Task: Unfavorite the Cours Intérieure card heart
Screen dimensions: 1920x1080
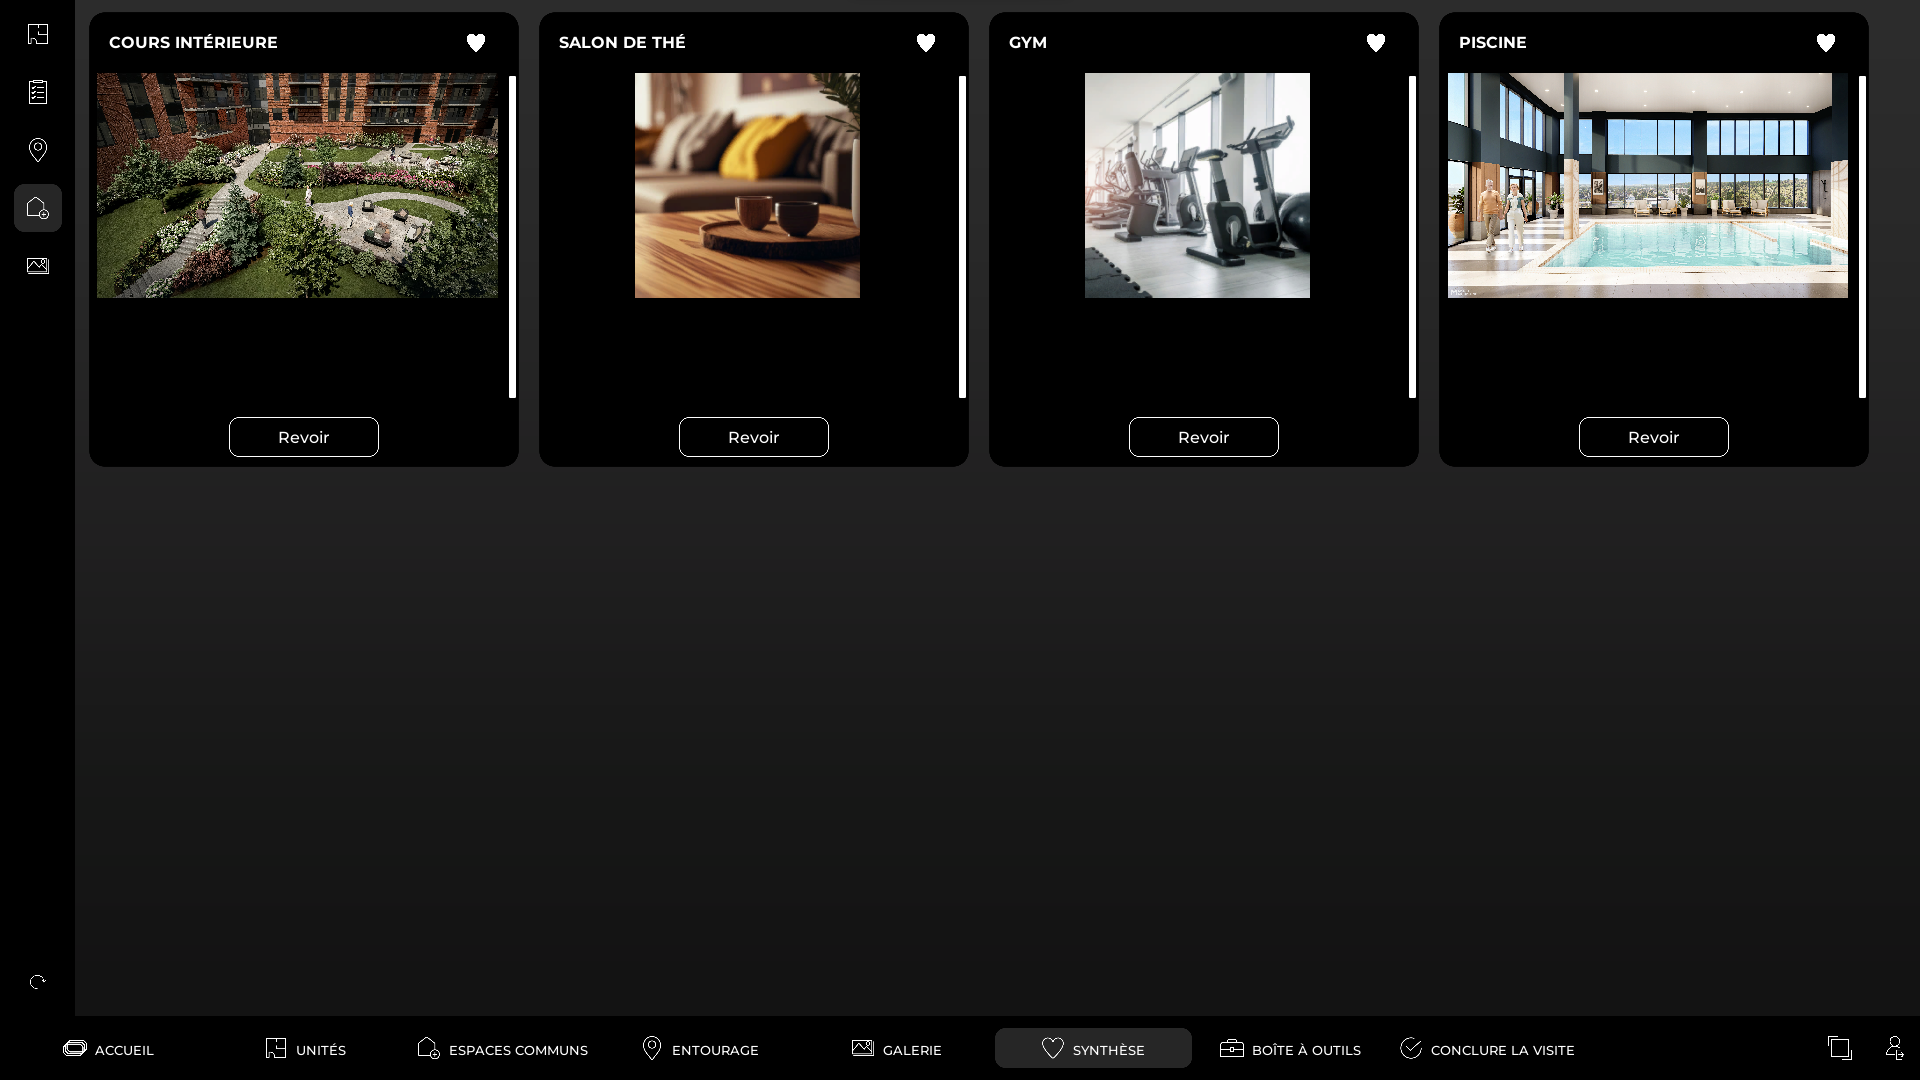Action: click(x=476, y=43)
